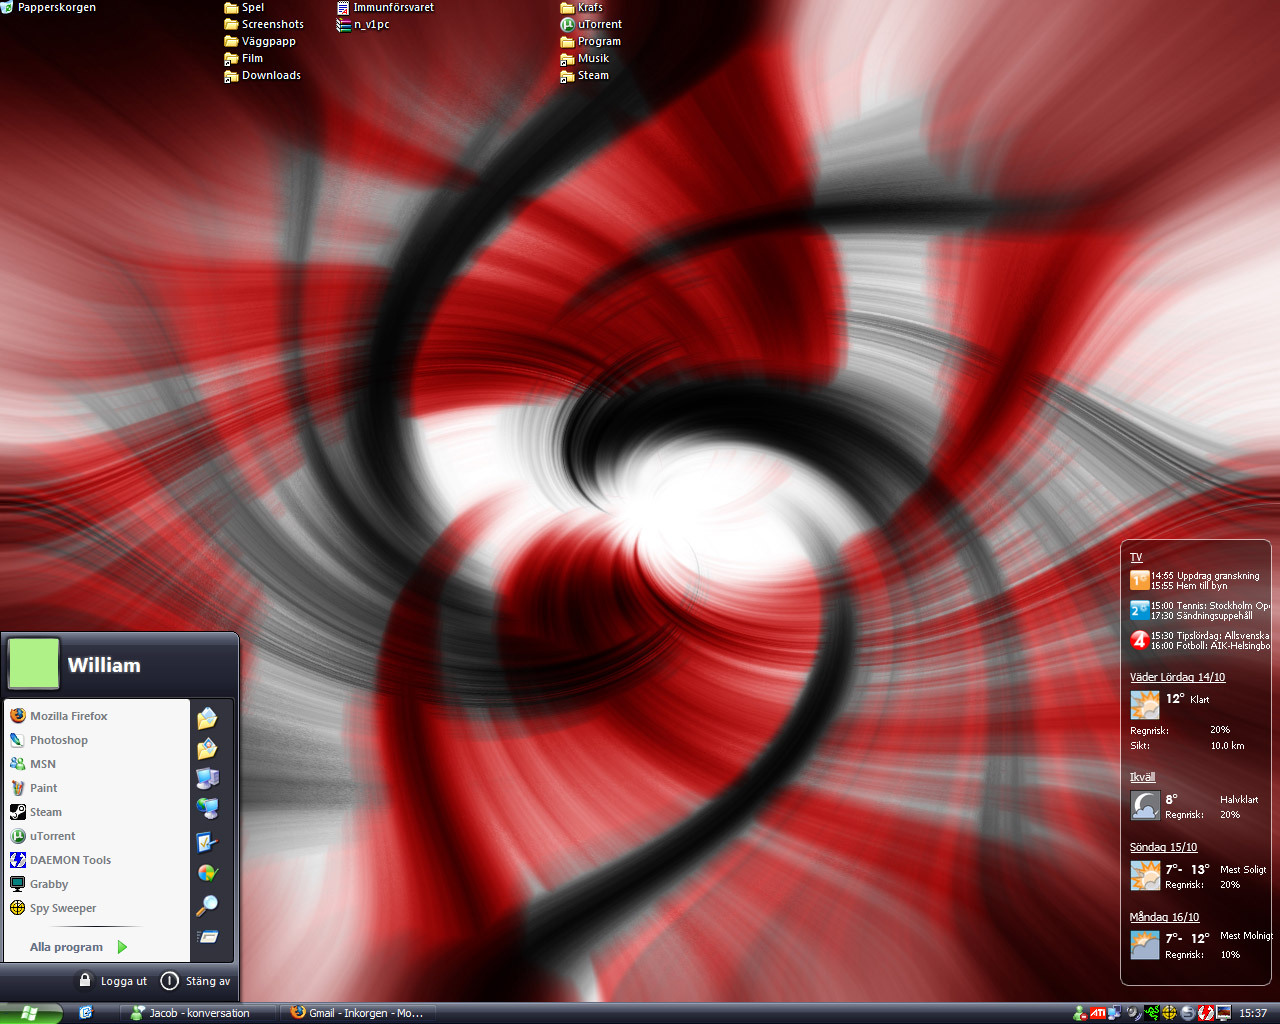Click the Måndag 16/10 forecast heading
This screenshot has width=1280, height=1024.
pyautogui.click(x=1165, y=917)
